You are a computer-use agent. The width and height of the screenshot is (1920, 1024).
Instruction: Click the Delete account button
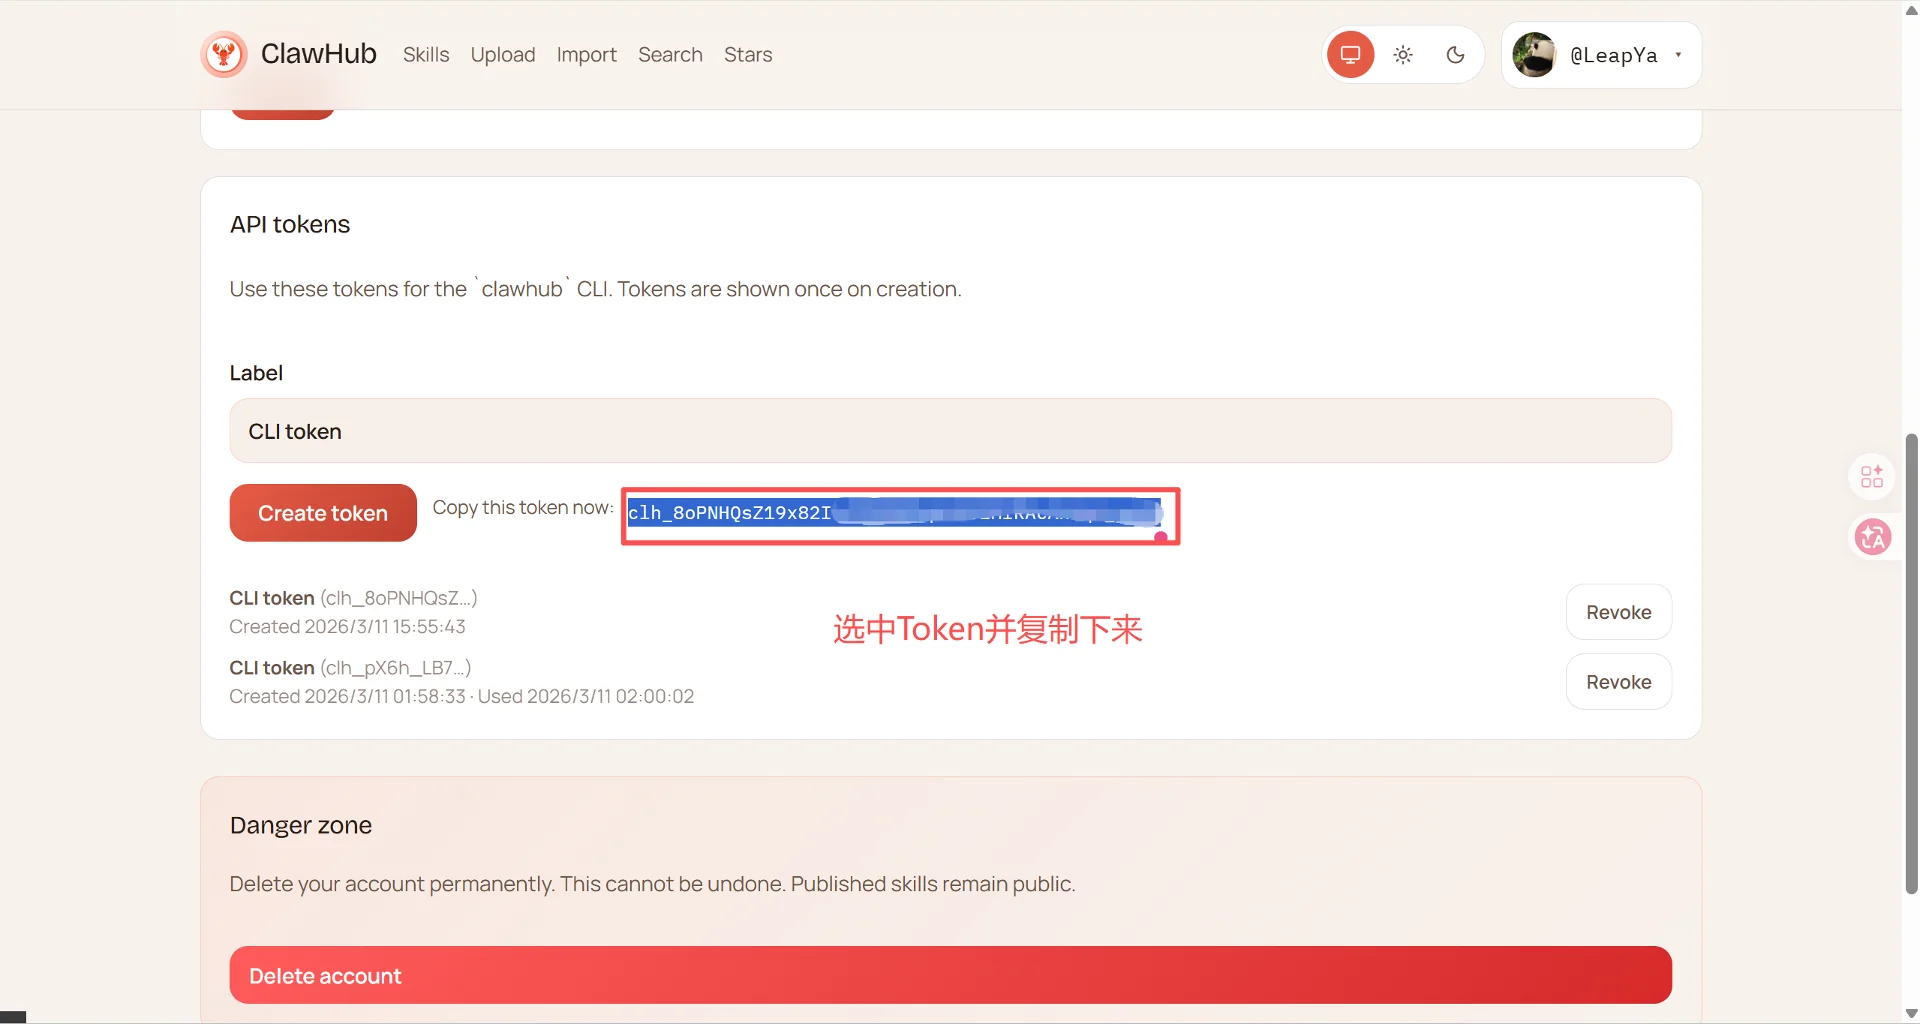(x=950, y=975)
